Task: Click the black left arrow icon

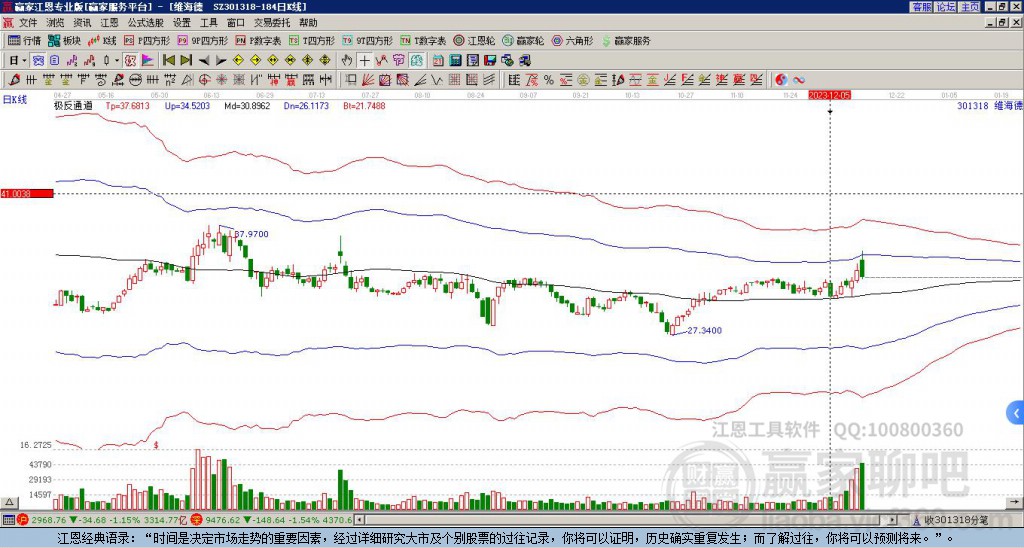Action: [204, 61]
